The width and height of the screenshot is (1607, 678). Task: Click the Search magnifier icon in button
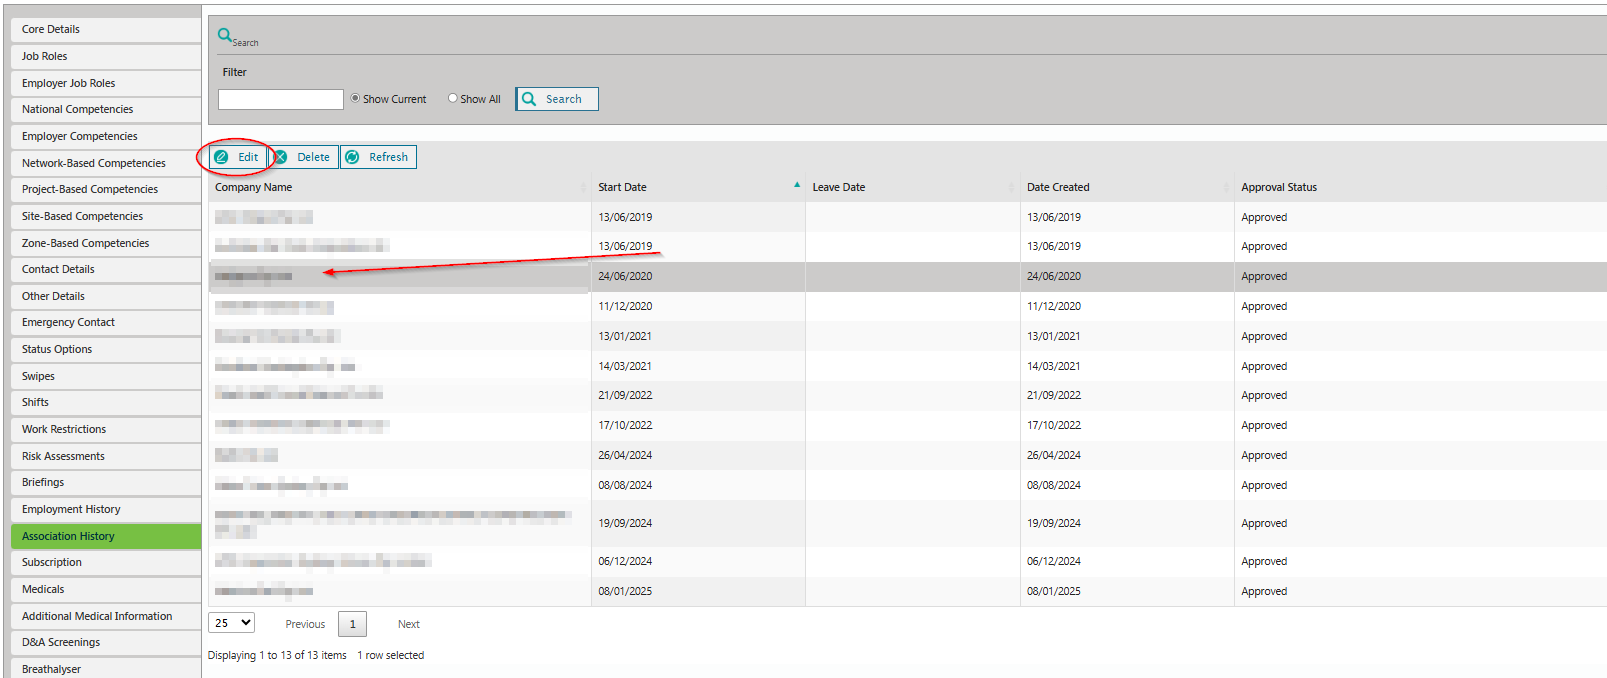click(x=529, y=99)
